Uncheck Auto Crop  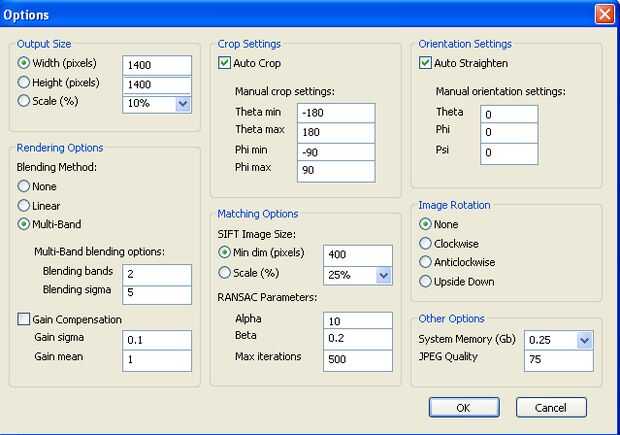[225, 63]
